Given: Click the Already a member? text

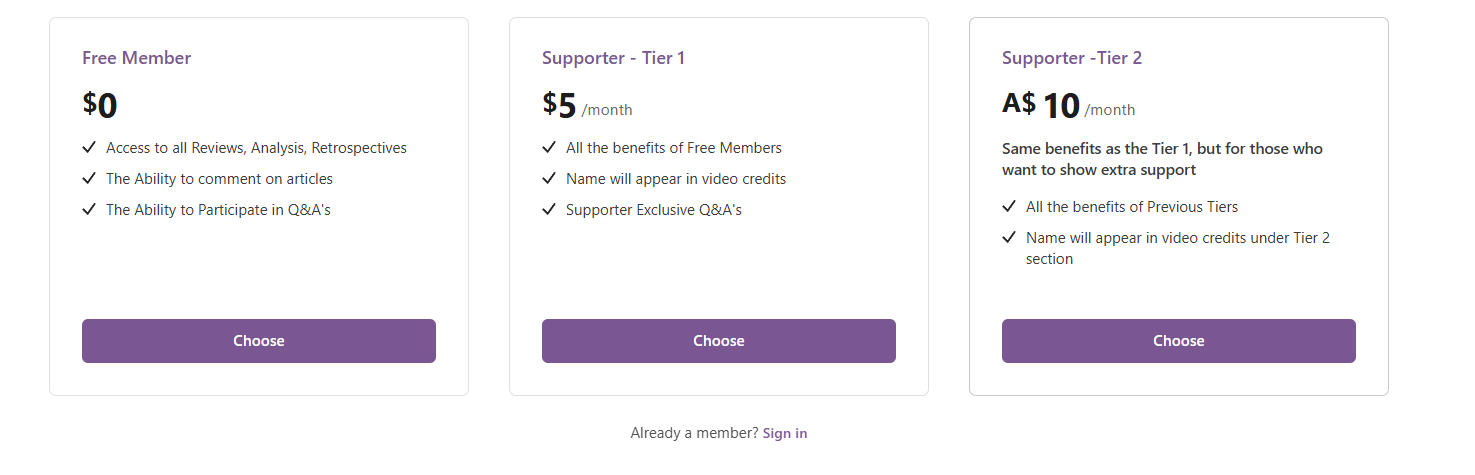Looking at the screenshot, I should pyautogui.click(x=694, y=433).
